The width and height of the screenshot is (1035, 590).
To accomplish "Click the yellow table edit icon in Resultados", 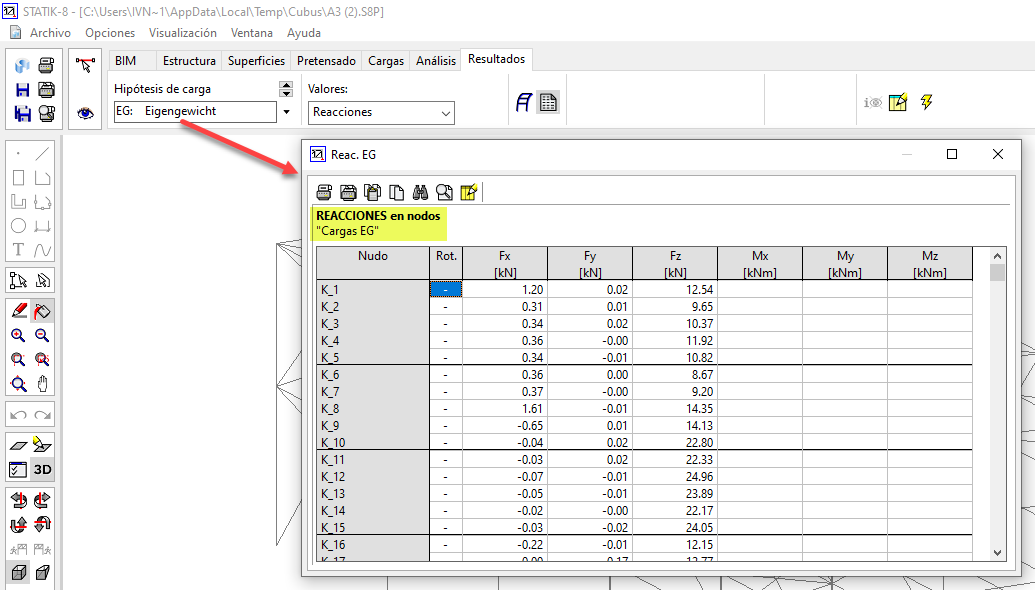I will click(898, 102).
